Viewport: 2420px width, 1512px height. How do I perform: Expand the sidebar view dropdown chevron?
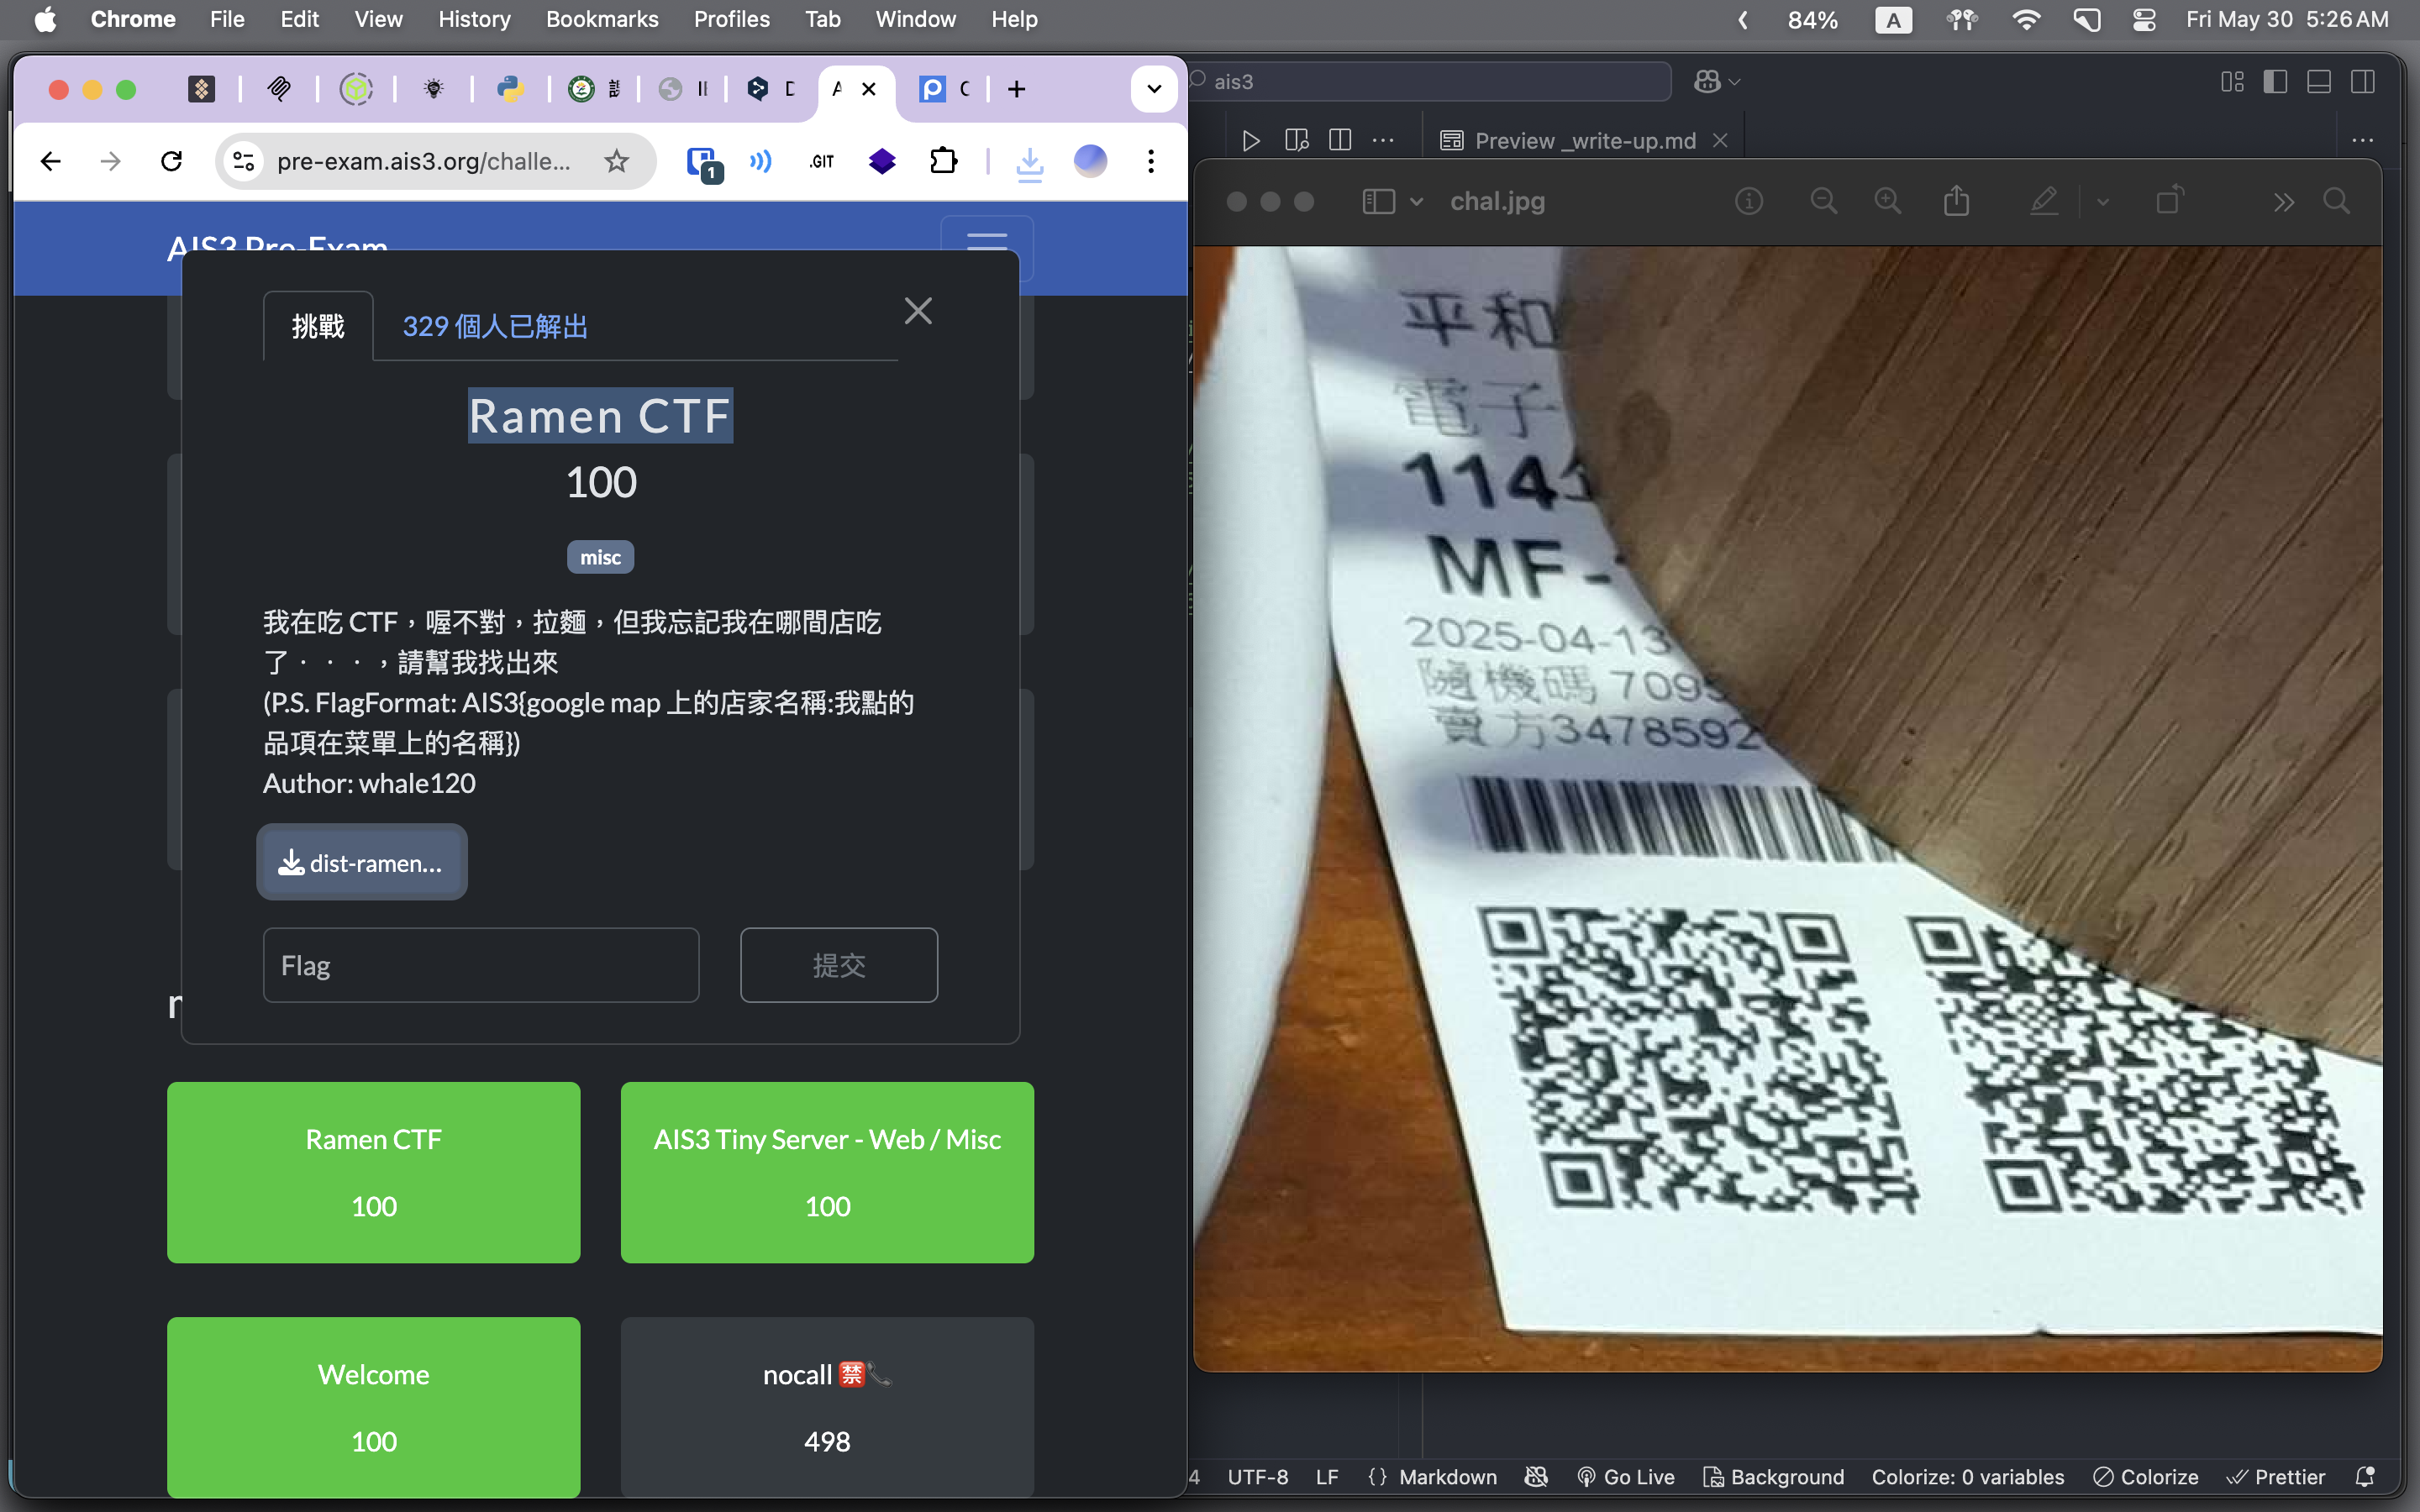coord(1416,202)
